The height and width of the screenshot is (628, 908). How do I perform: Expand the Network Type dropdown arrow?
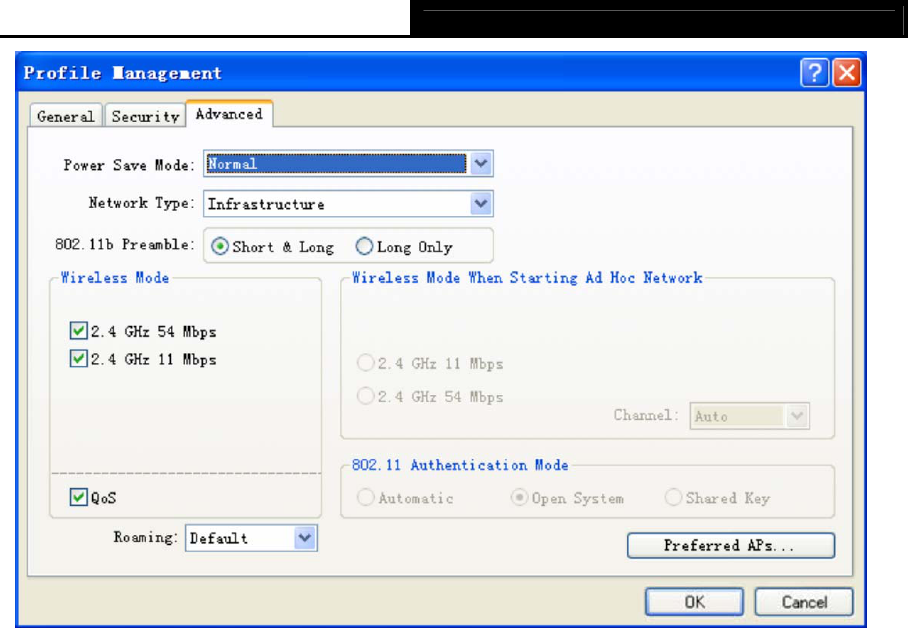(x=481, y=203)
